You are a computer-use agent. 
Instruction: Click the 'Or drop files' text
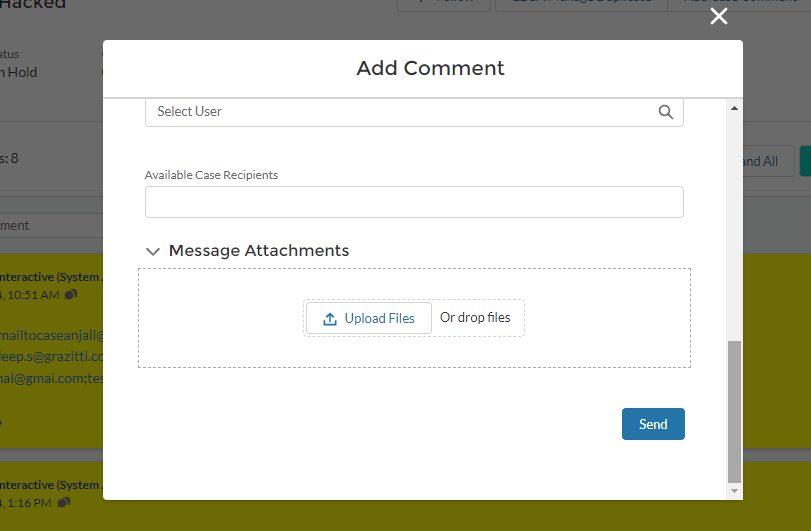tap(475, 318)
